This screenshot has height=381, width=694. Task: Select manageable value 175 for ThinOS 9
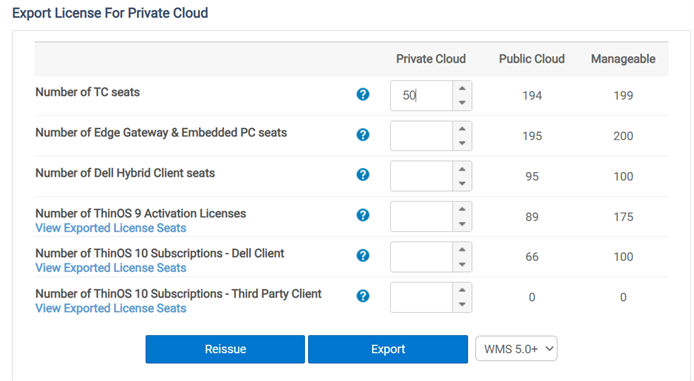pyautogui.click(x=623, y=217)
